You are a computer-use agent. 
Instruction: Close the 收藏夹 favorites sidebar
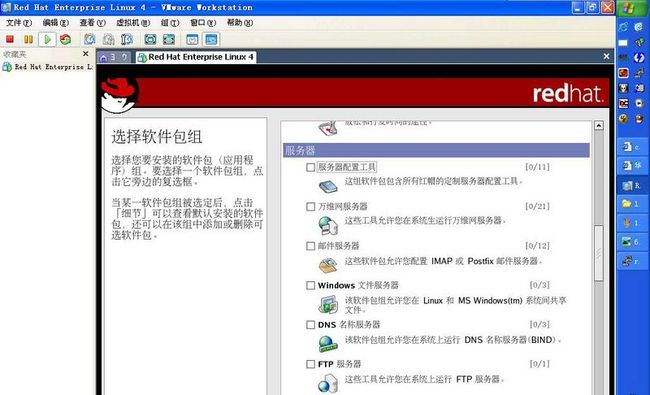tap(85, 54)
